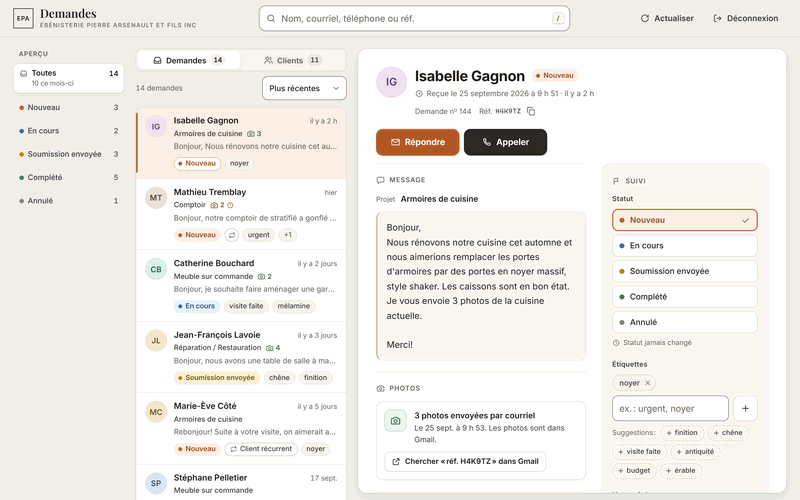
Task: Select the Demandes tab
Action: click(x=189, y=60)
